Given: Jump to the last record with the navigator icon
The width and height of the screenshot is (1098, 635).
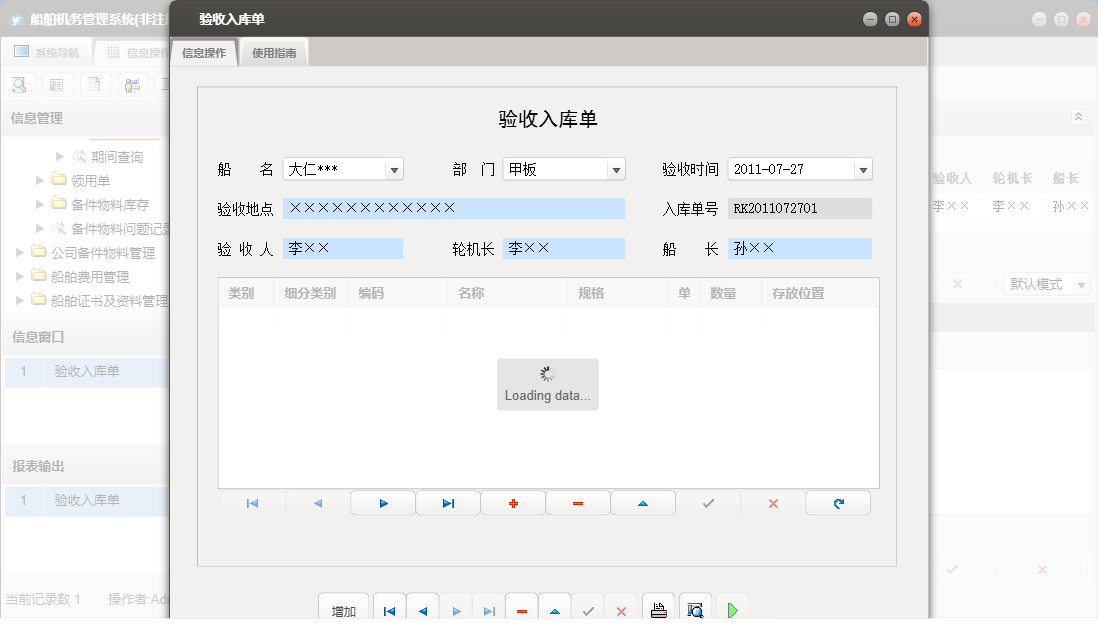Looking at the screenshot, I should (447, 502).
